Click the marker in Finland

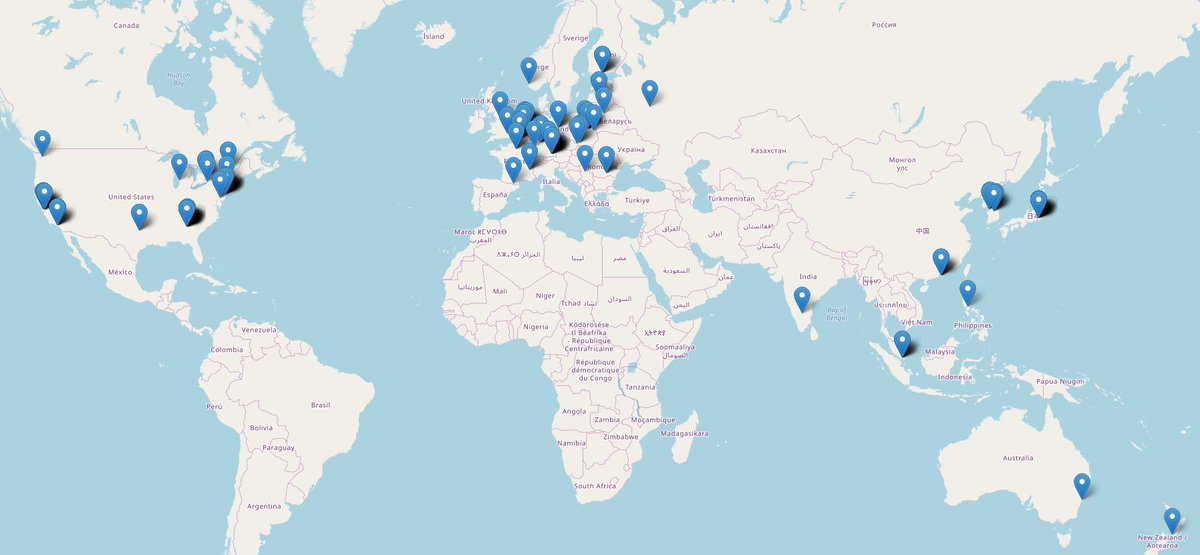[x=602, y=59]
